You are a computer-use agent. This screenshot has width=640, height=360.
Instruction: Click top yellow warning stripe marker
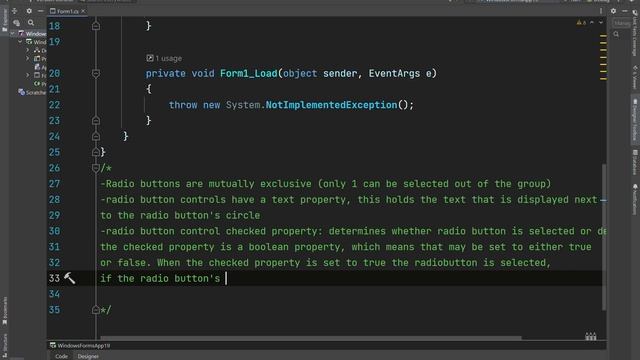(x=603, y=36)
